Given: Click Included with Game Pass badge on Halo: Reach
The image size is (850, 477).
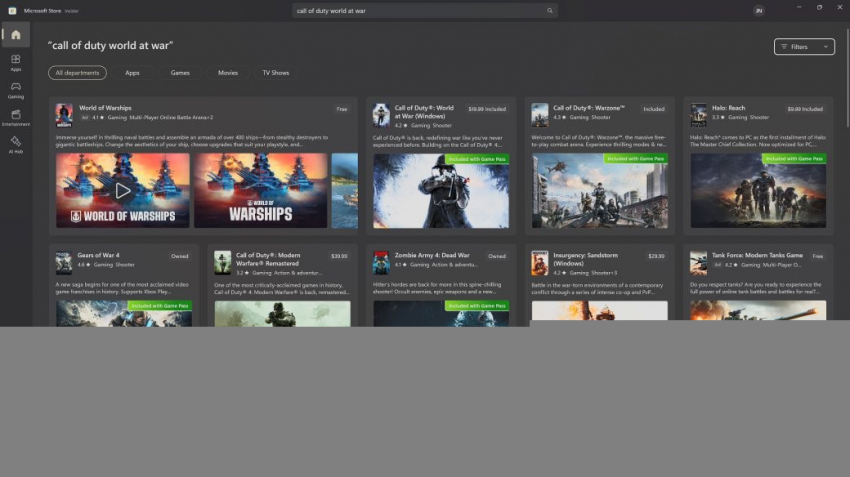Looking at the screenshot, I should click(x=794, y=159).
